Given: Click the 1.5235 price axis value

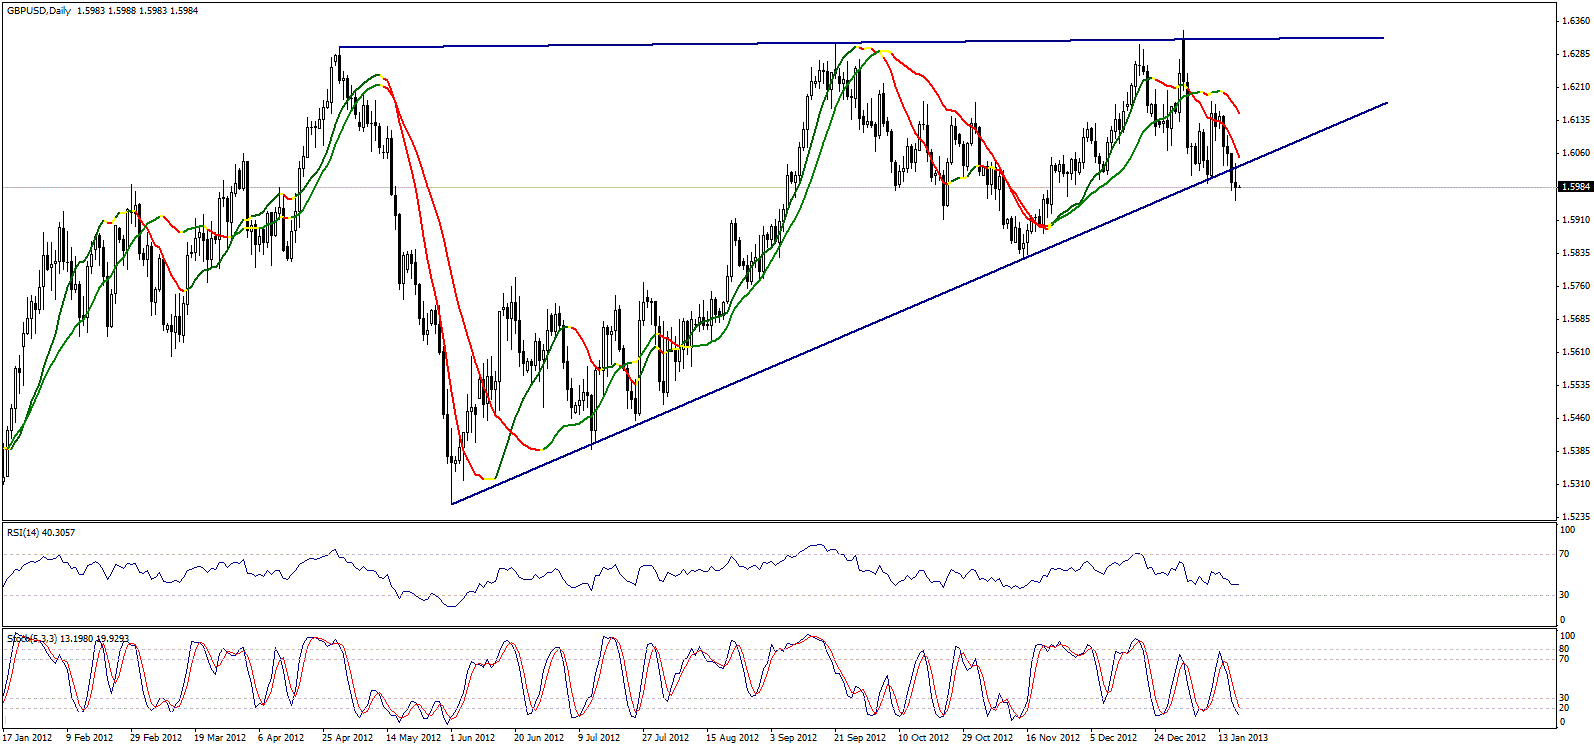Looking at the screenshot, I should pyautogui.click(x=1575, y=517).
